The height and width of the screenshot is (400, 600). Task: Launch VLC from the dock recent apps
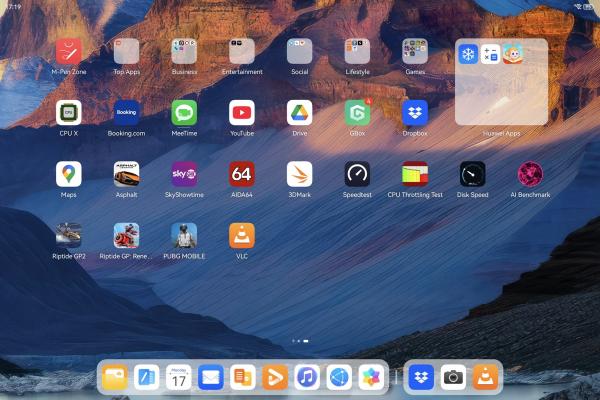[x=486, y=377]
